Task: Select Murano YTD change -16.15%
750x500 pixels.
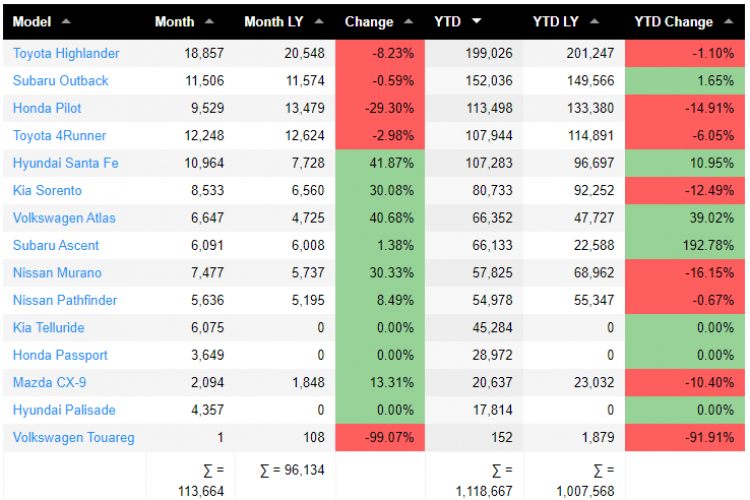Action: click(x=684, y=273)
